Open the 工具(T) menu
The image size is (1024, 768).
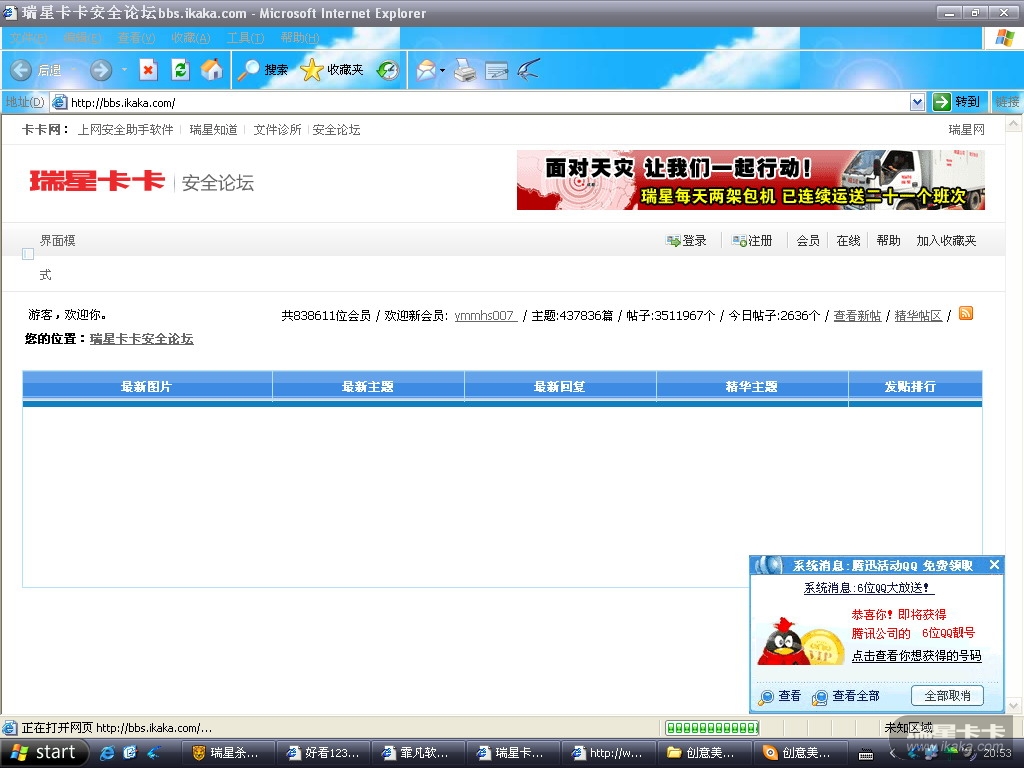tap(246, 38)
